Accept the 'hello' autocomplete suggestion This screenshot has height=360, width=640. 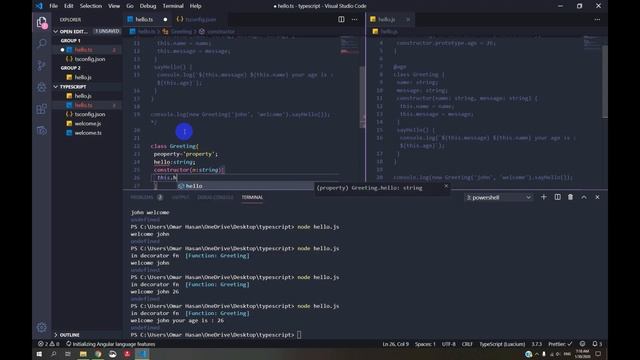(x=245, y=186)
